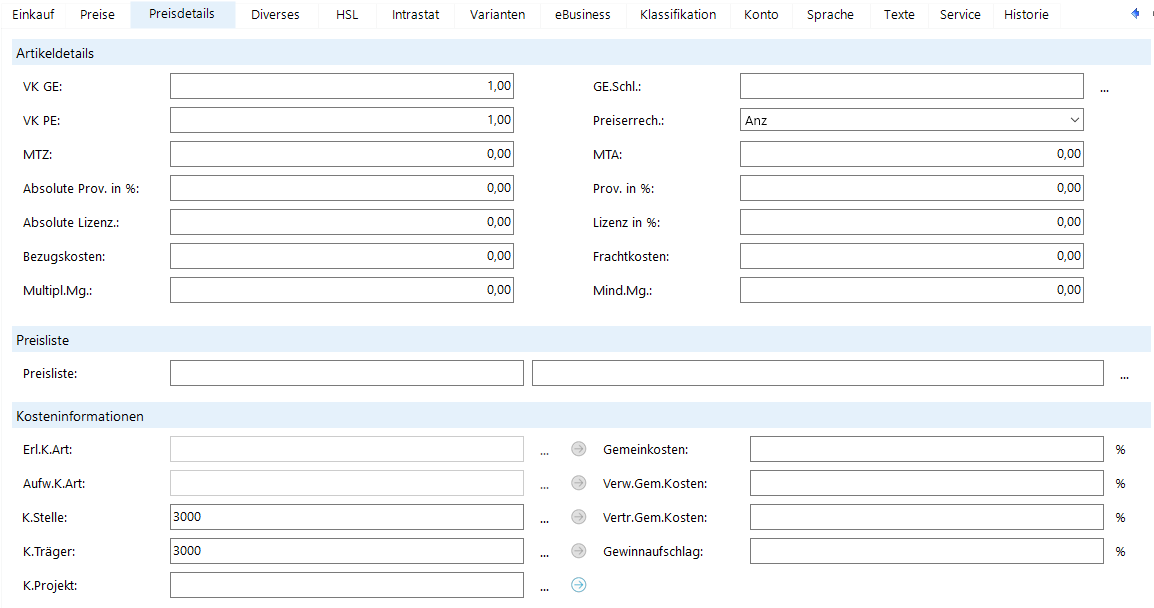Click the VK PE input field

[341, 120]
